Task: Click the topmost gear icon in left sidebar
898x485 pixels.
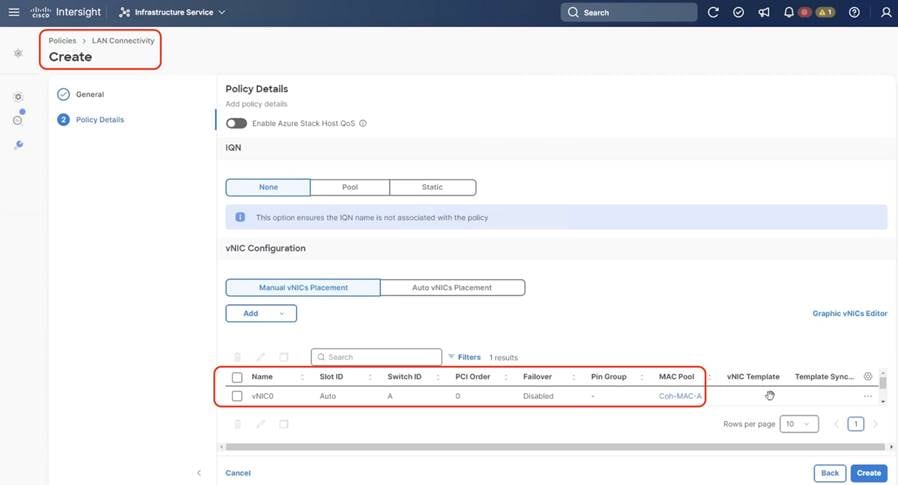Action: click(x=18, y=53)
